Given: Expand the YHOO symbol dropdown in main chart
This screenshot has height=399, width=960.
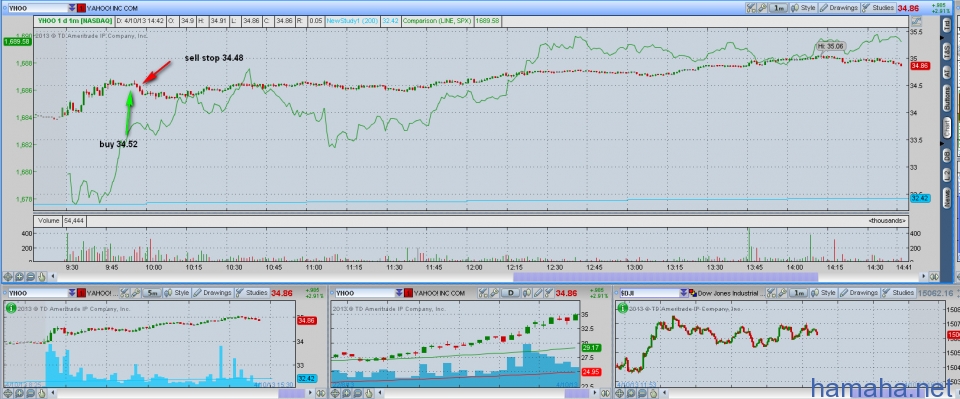Looking at the screenshot, I should 72,8.
